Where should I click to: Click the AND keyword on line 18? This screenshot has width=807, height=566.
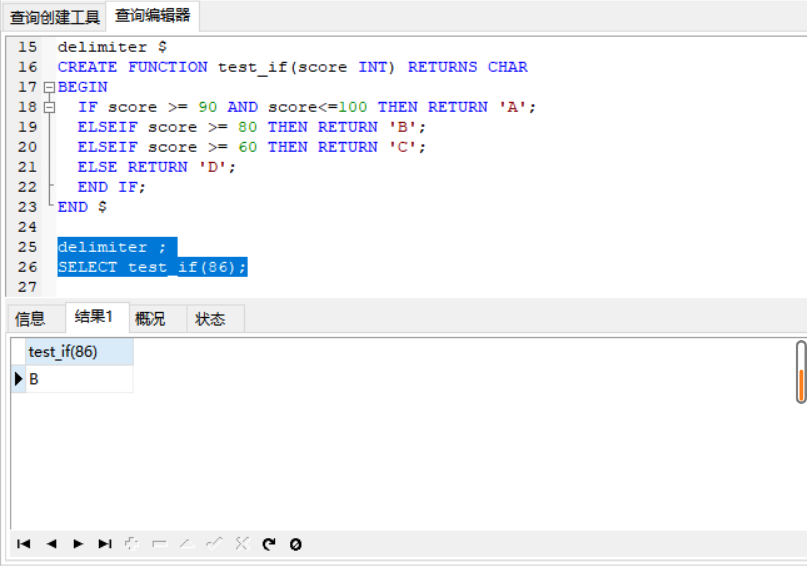(x=242, y=107)
